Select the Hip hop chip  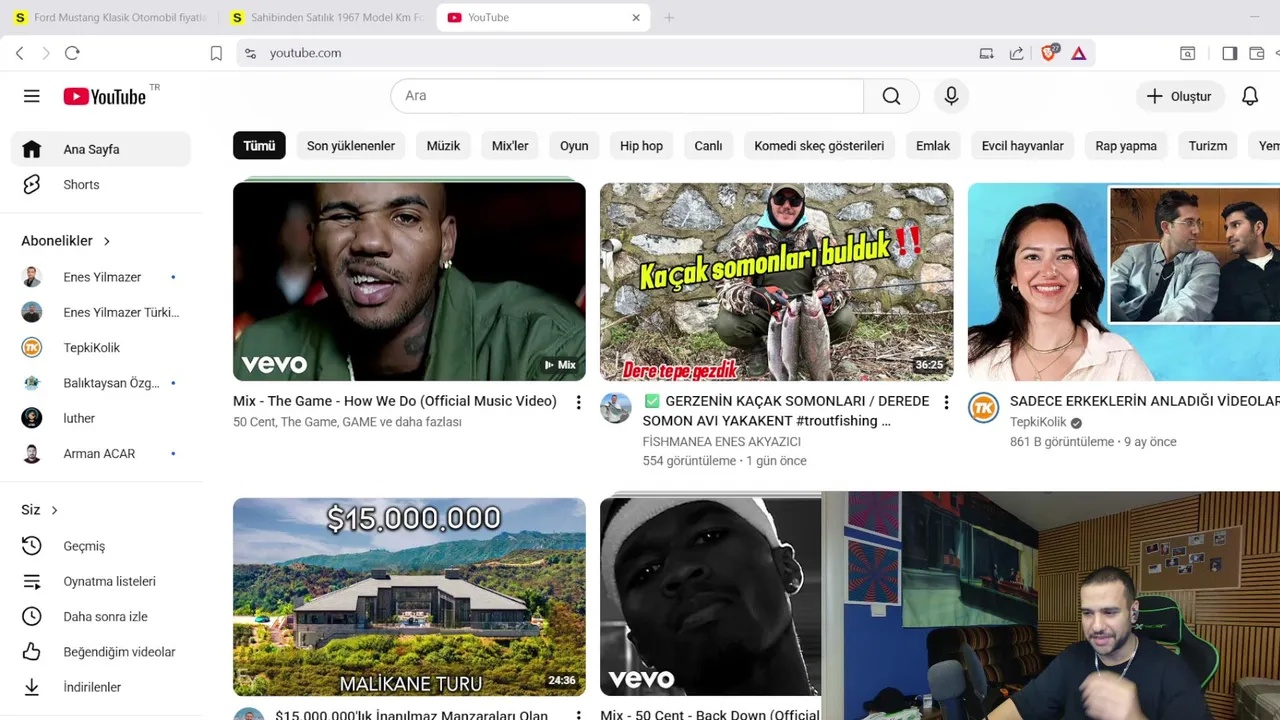pyautogui.click(x=641, y=146)
